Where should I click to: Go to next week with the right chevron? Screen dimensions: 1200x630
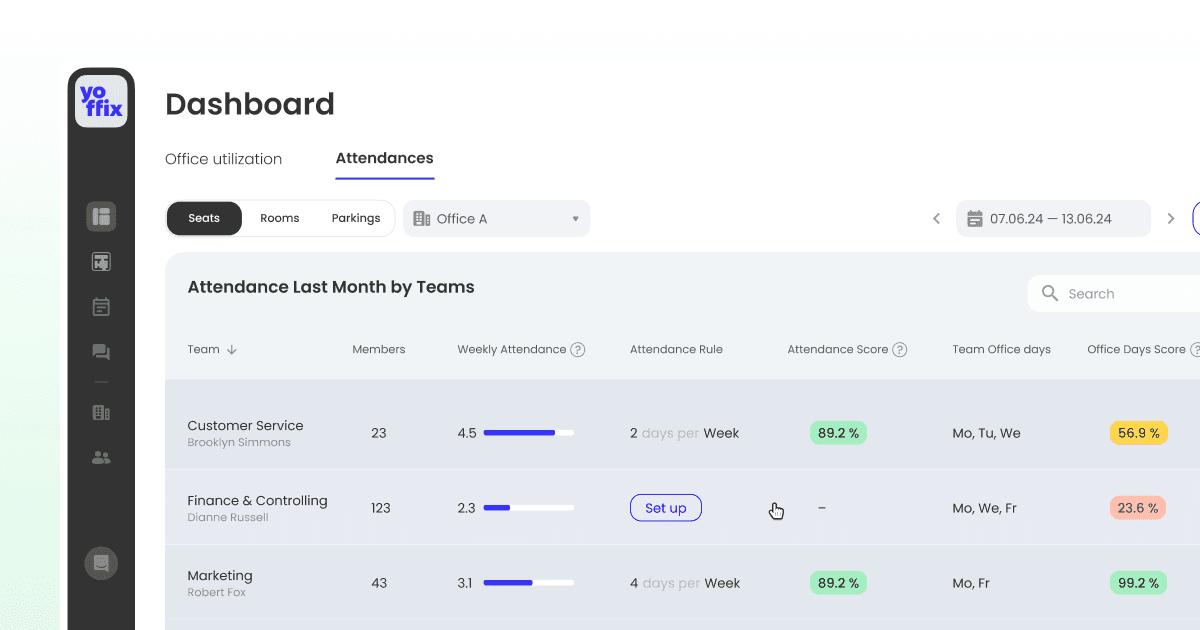click(x=1170, y=218)
